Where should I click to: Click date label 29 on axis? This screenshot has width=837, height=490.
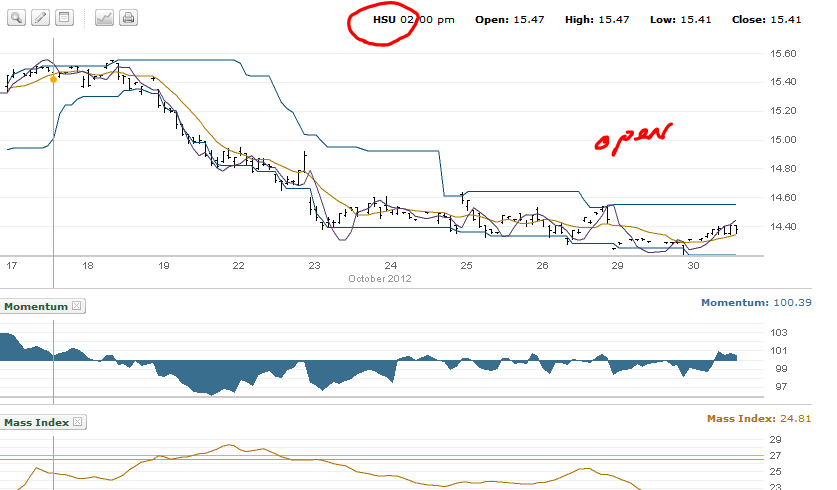(x=617, y=265)
